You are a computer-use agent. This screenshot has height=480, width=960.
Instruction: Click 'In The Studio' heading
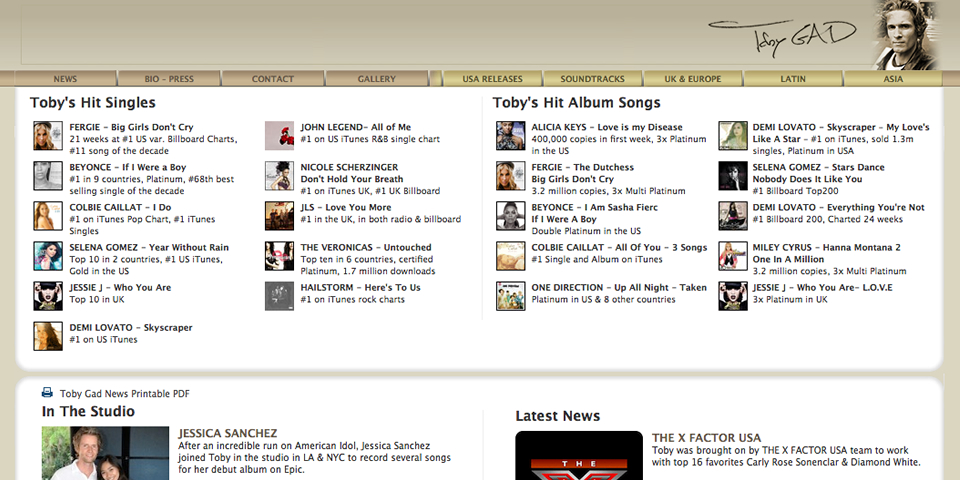[88, 411]
